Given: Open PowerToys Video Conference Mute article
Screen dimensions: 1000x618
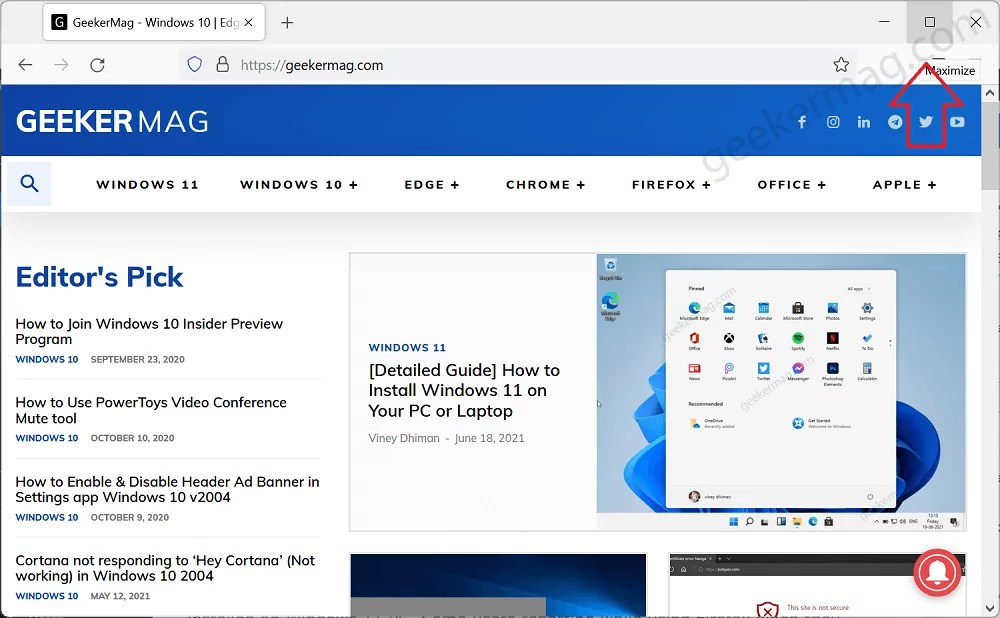Looking at the screenshot, I should 151,410.
